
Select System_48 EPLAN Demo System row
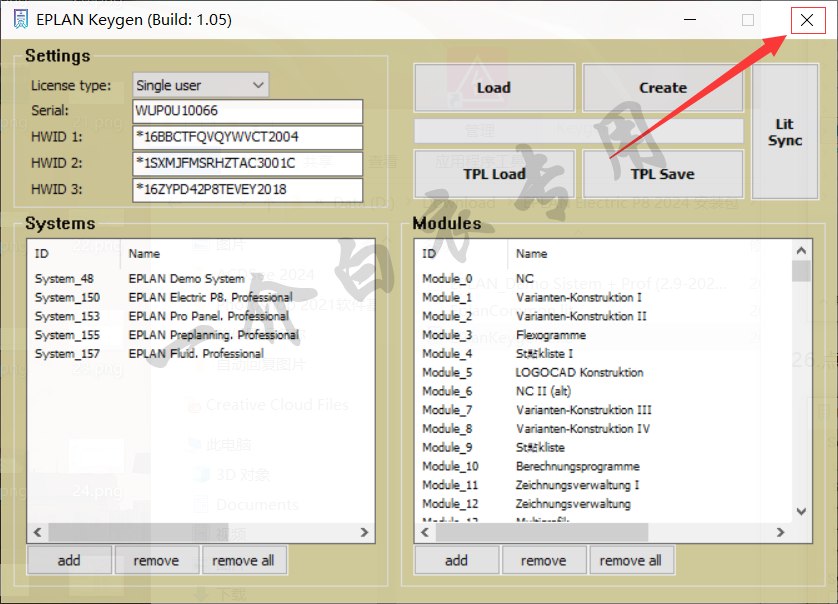pyautogui.click(x=201, y=278)
